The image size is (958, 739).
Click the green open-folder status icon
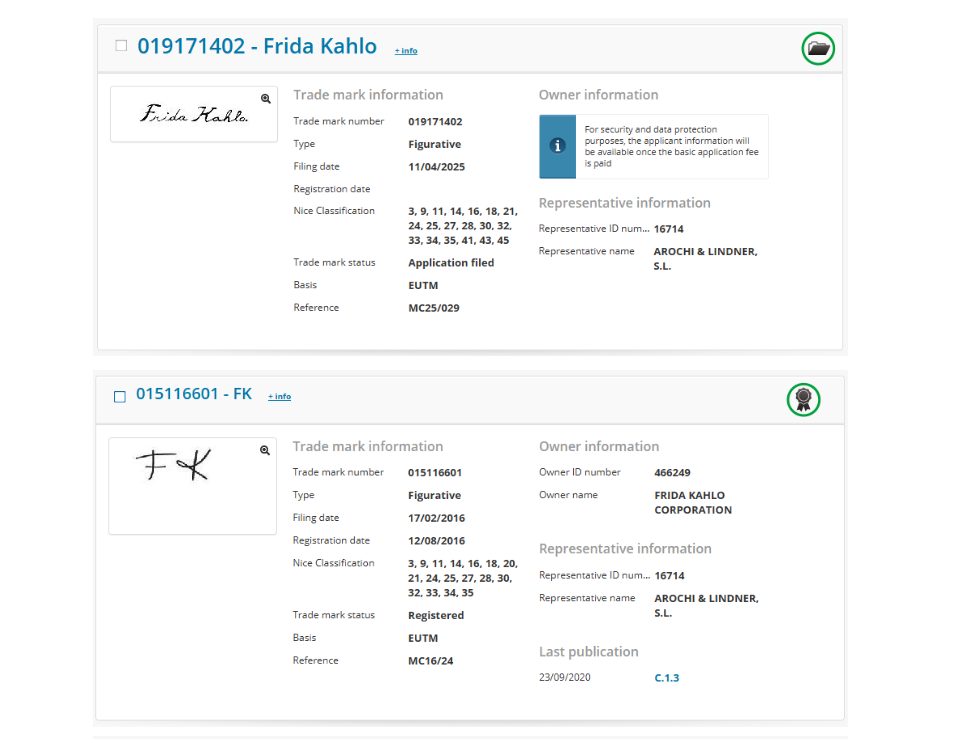tap(818, 48)
